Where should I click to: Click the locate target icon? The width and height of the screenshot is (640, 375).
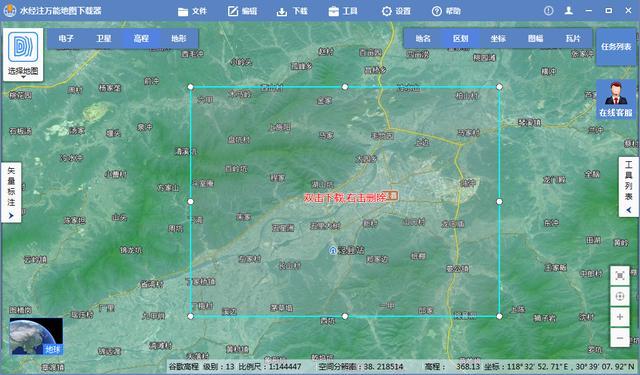[620, 297]
